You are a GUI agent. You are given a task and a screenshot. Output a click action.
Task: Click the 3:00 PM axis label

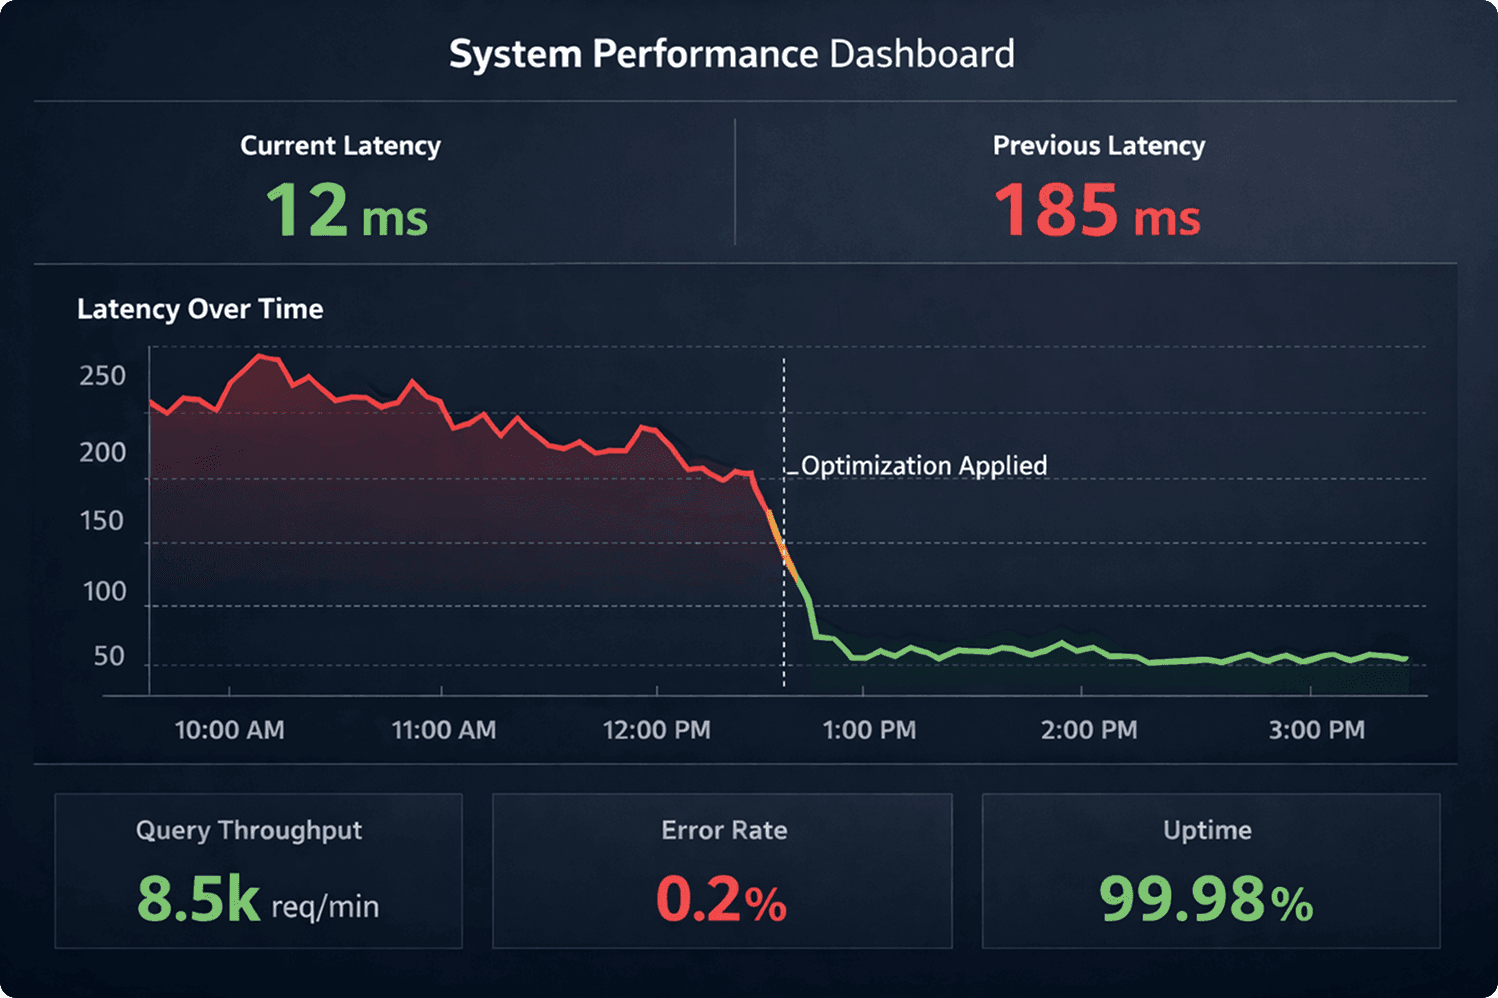click(x=1316, y=730)
